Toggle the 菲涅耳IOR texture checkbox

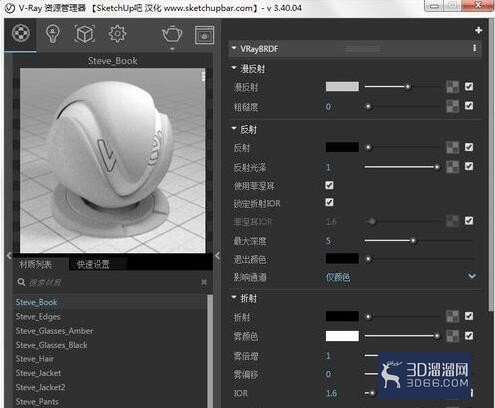point(469,221)
